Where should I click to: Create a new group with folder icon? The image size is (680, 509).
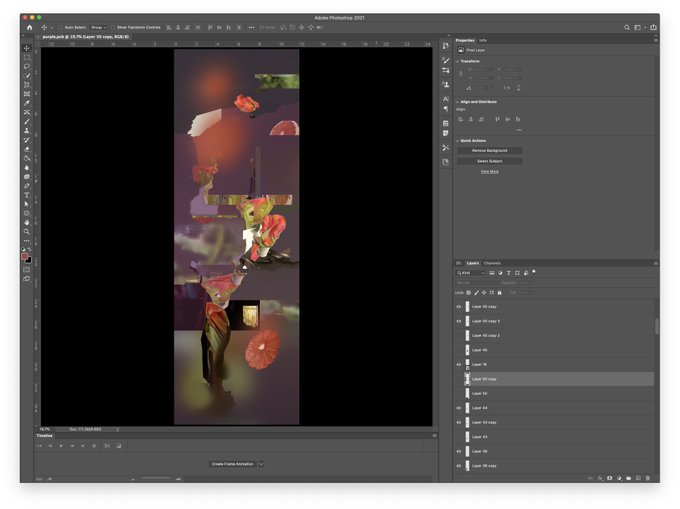628,478
